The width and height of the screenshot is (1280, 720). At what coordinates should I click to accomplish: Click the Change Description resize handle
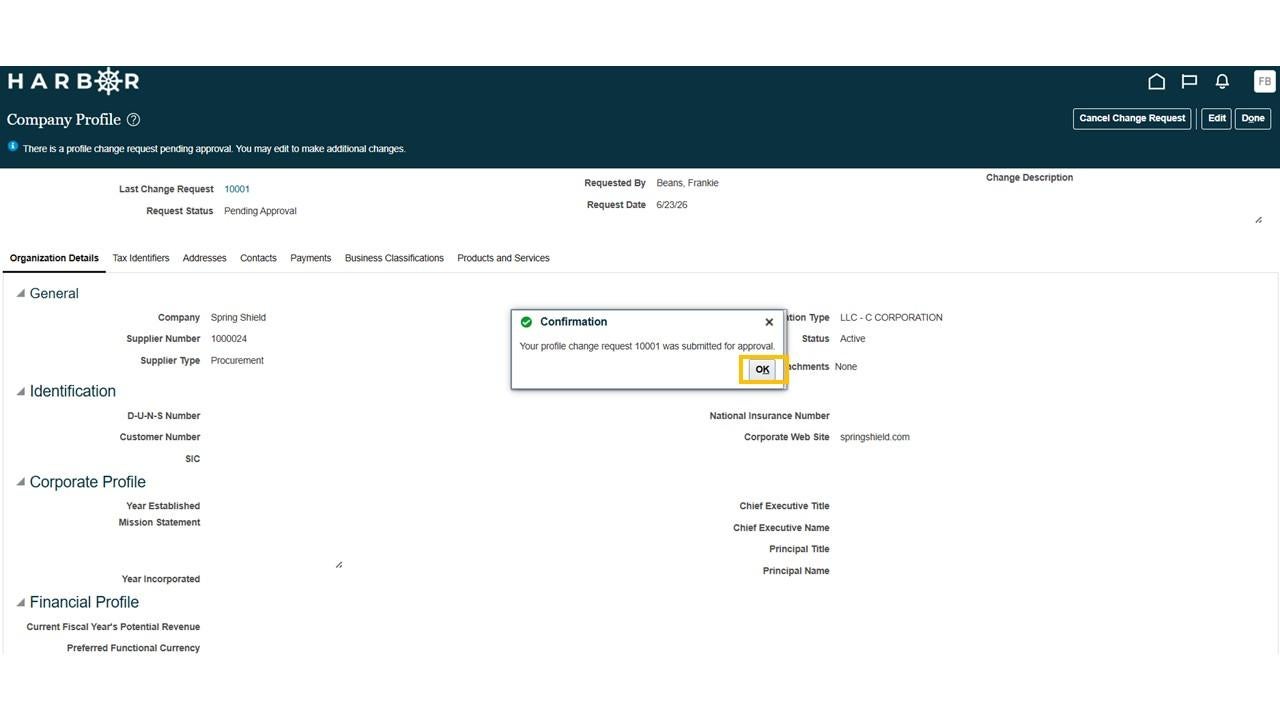pyautogui.click(x=1258, y=220)
